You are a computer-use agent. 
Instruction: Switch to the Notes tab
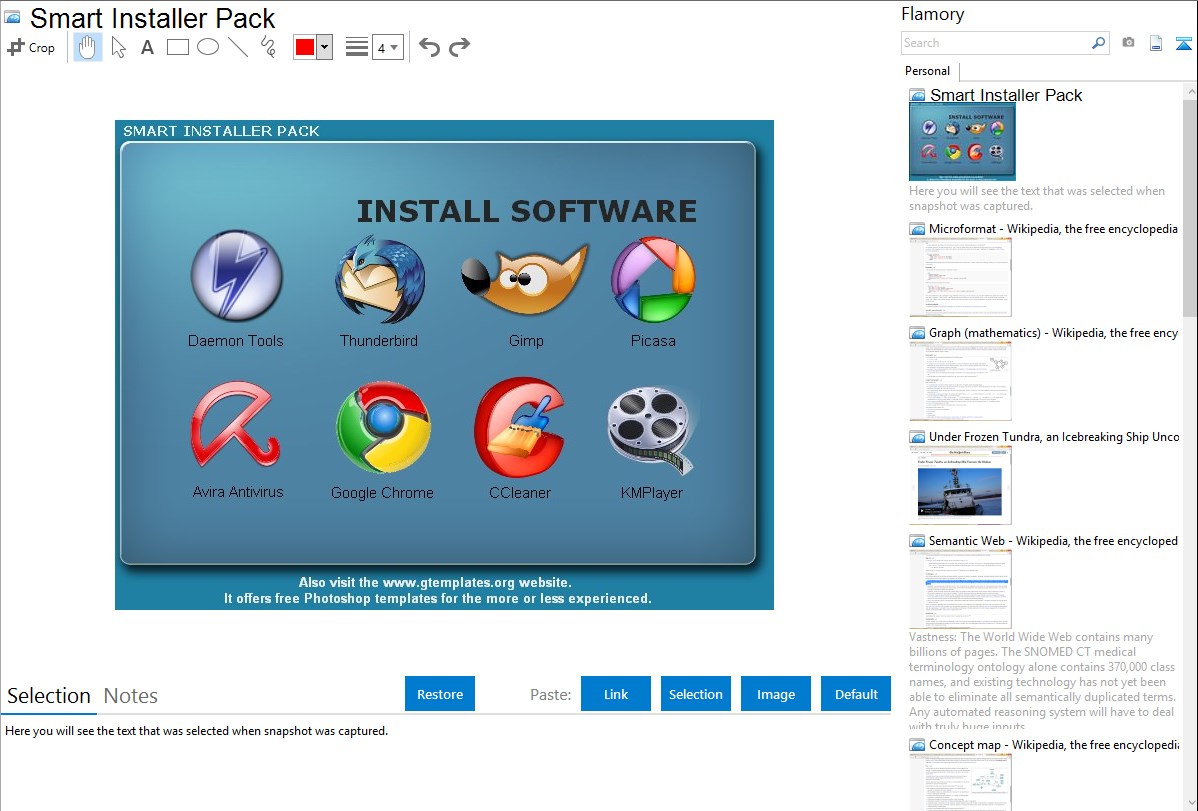[131, 696]
